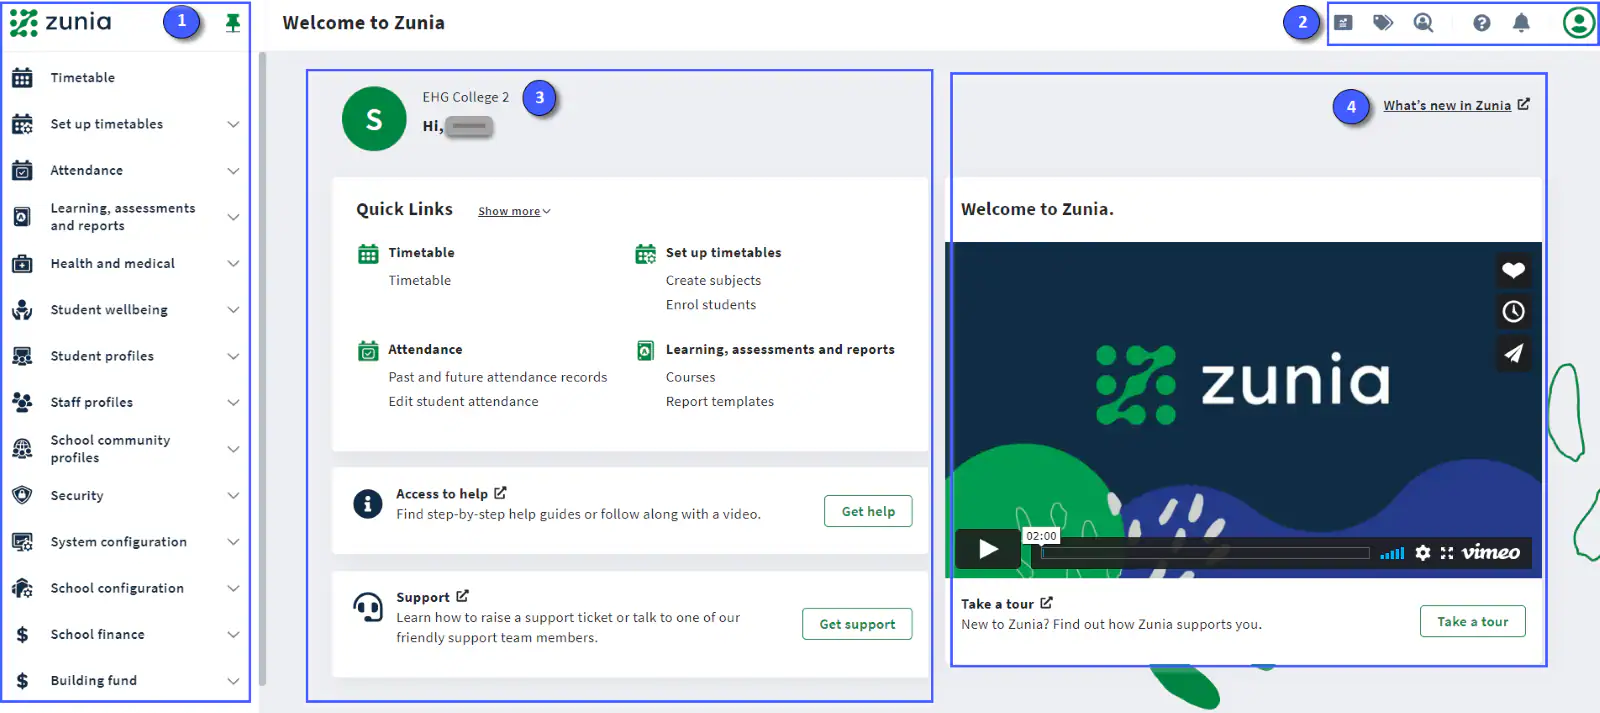Click the System configuration sidebar icon

22,542
